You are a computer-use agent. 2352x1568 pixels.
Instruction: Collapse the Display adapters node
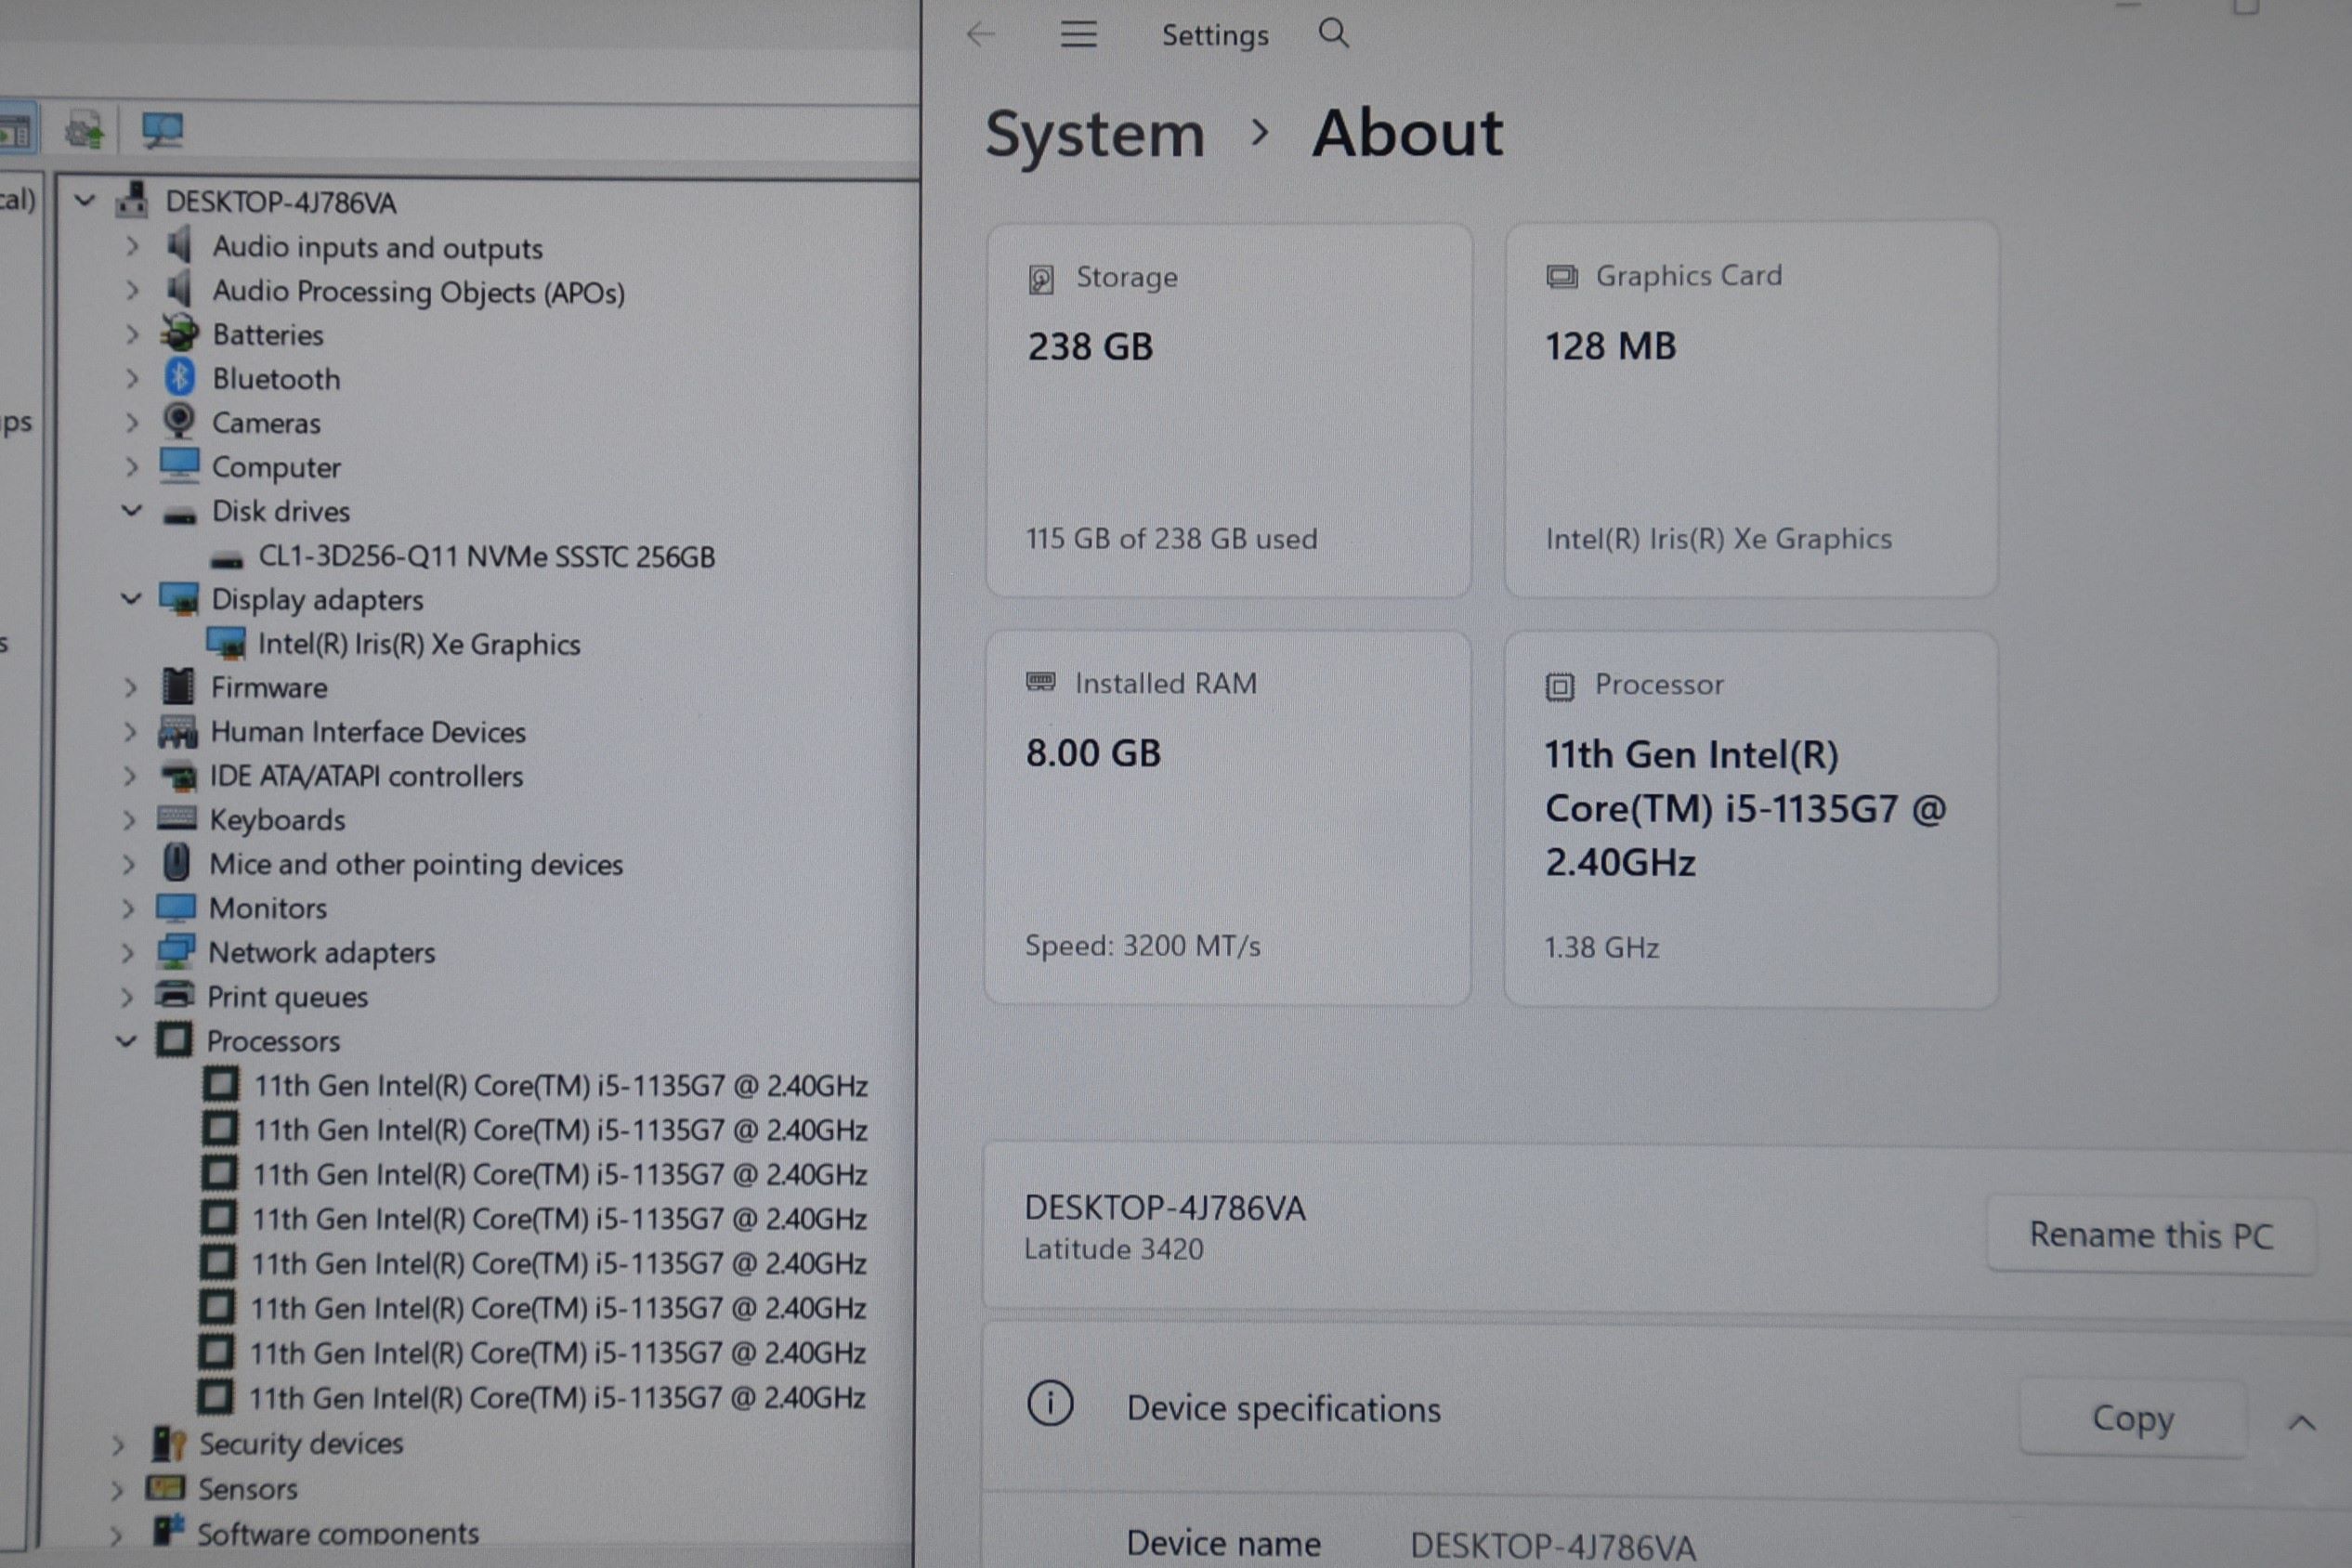pyautogui.click(x=131, y=598)
